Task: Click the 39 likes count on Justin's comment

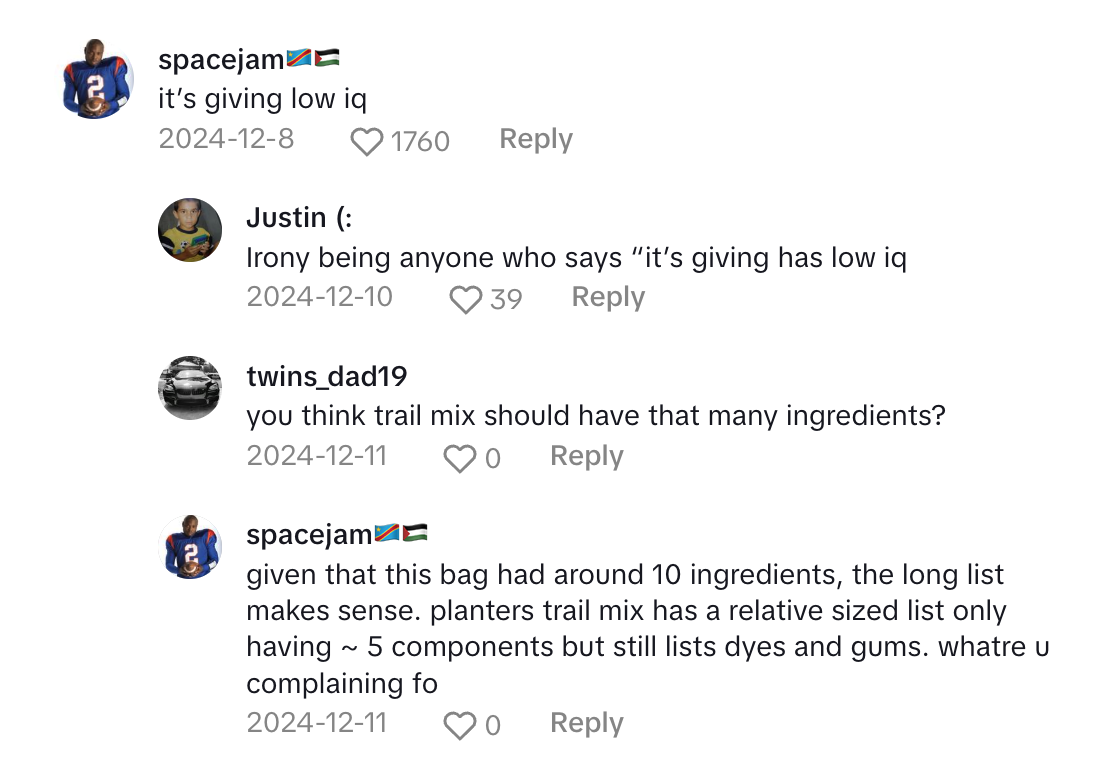Action: click(506, 299)
